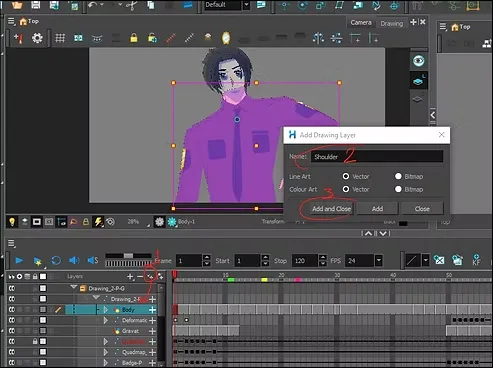Click the Undo arrow icon
Screen dimensions: 493x368
coord(92,5)
